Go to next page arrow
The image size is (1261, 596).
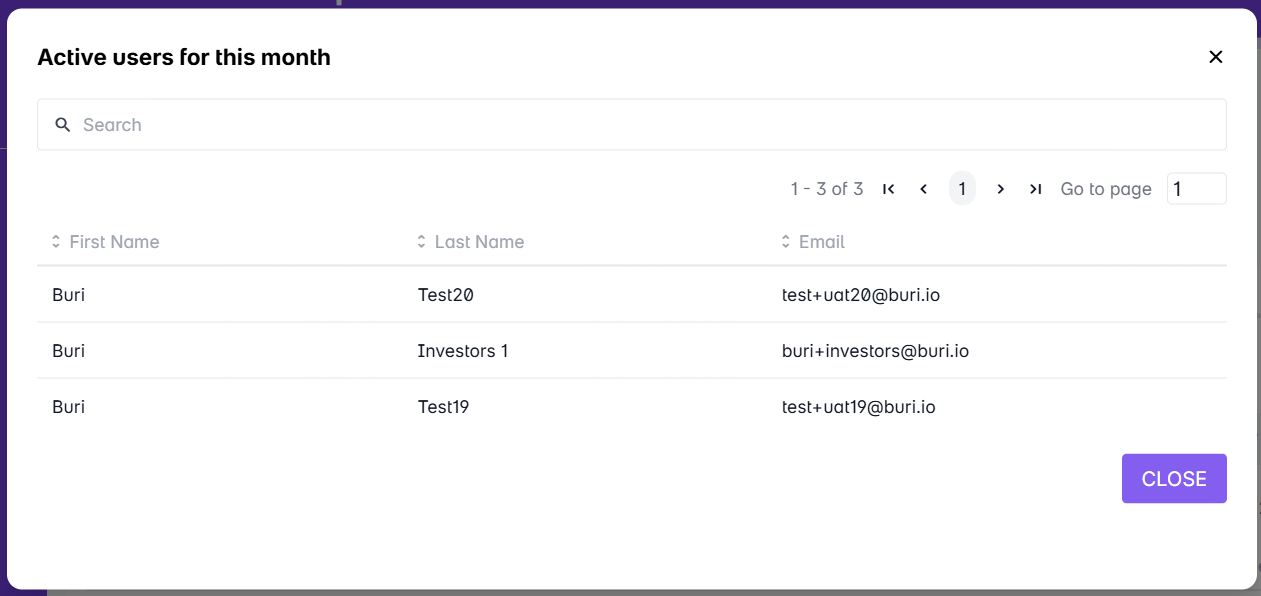tap(1000, 189)
